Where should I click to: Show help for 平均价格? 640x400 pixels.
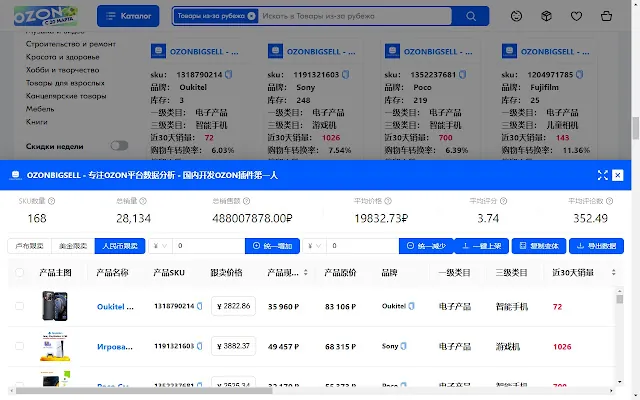pos(388,201)
